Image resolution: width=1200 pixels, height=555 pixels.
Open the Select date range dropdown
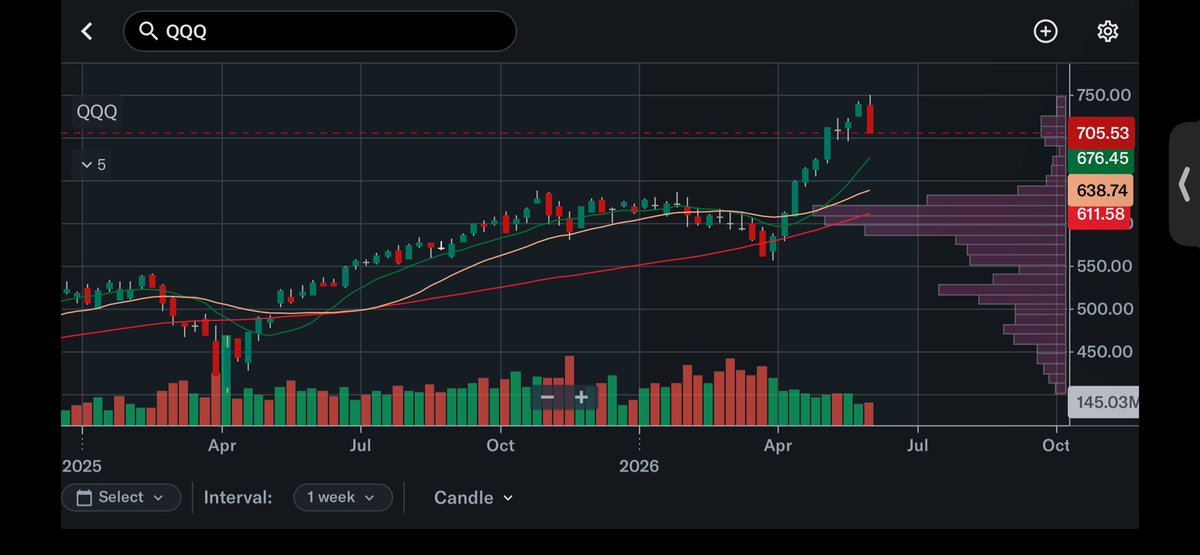(121, 497)
